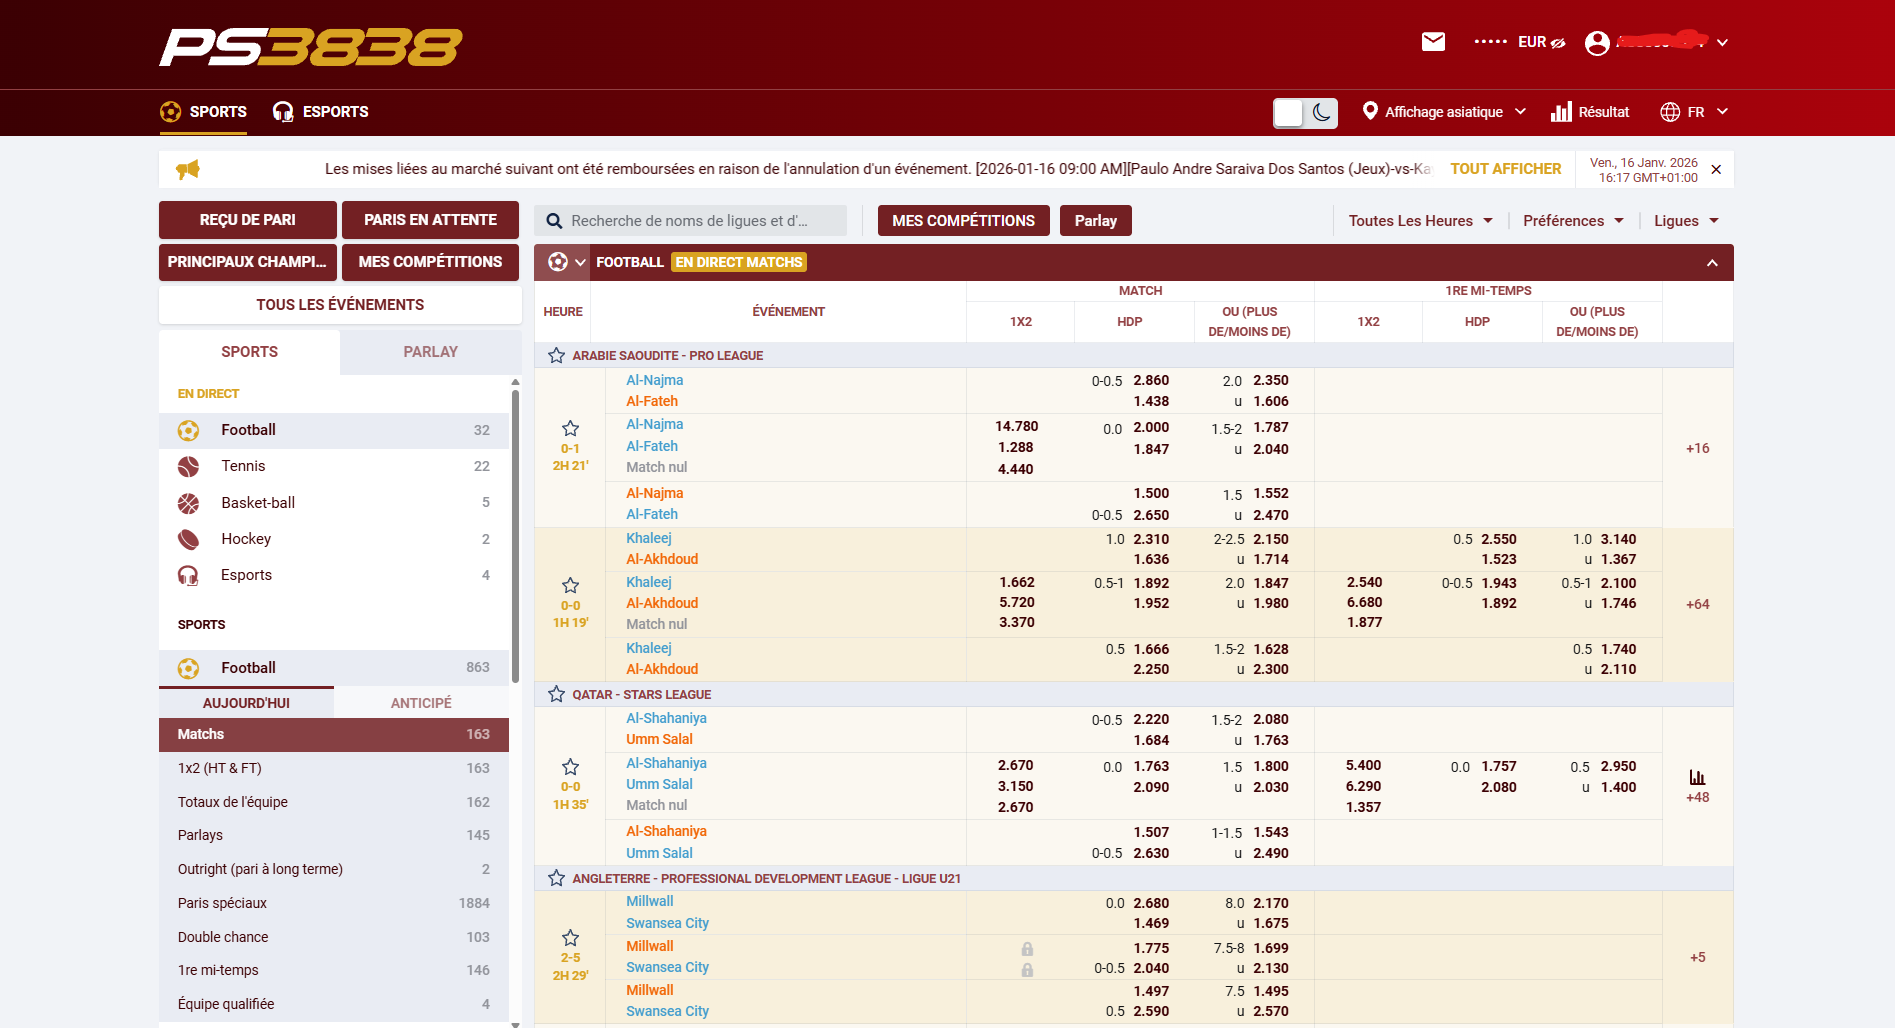Select live Basket-ball icon
The width and height of the screenshot is (1895, 1028).
[188, 503]
